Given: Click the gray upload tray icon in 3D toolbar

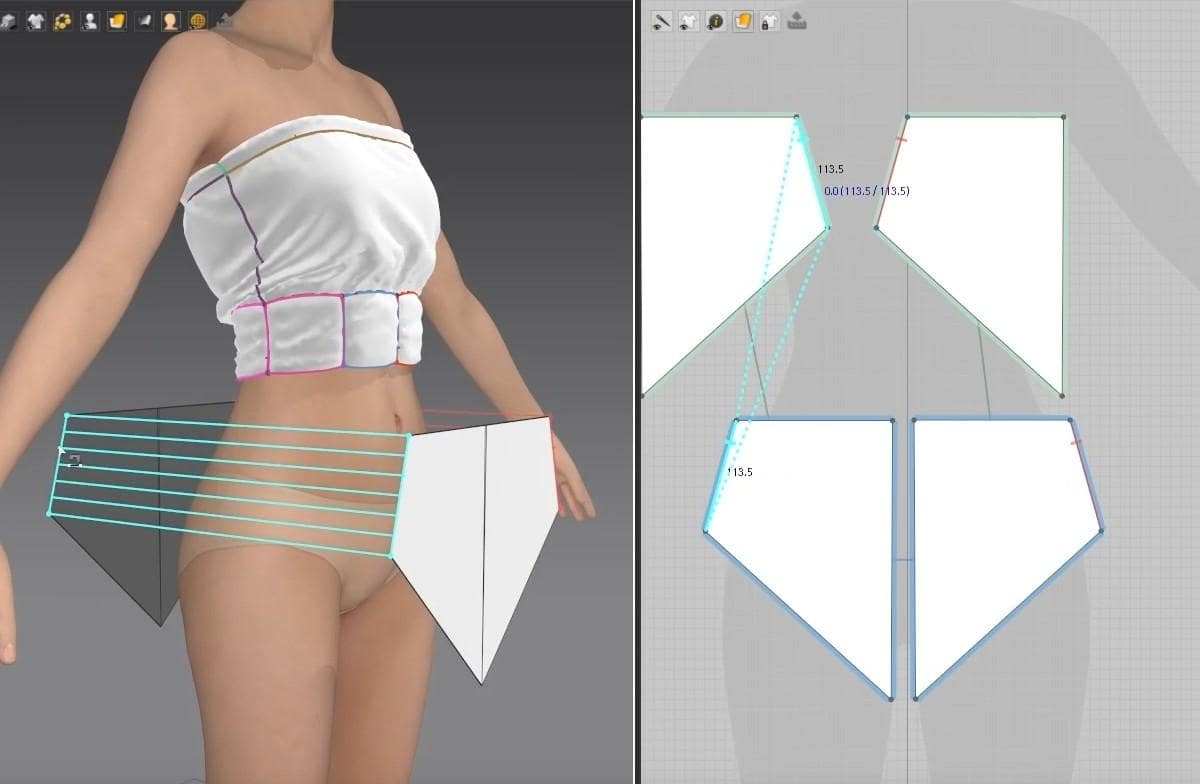Looking at the screenshot, I should [x=224, y=20].
